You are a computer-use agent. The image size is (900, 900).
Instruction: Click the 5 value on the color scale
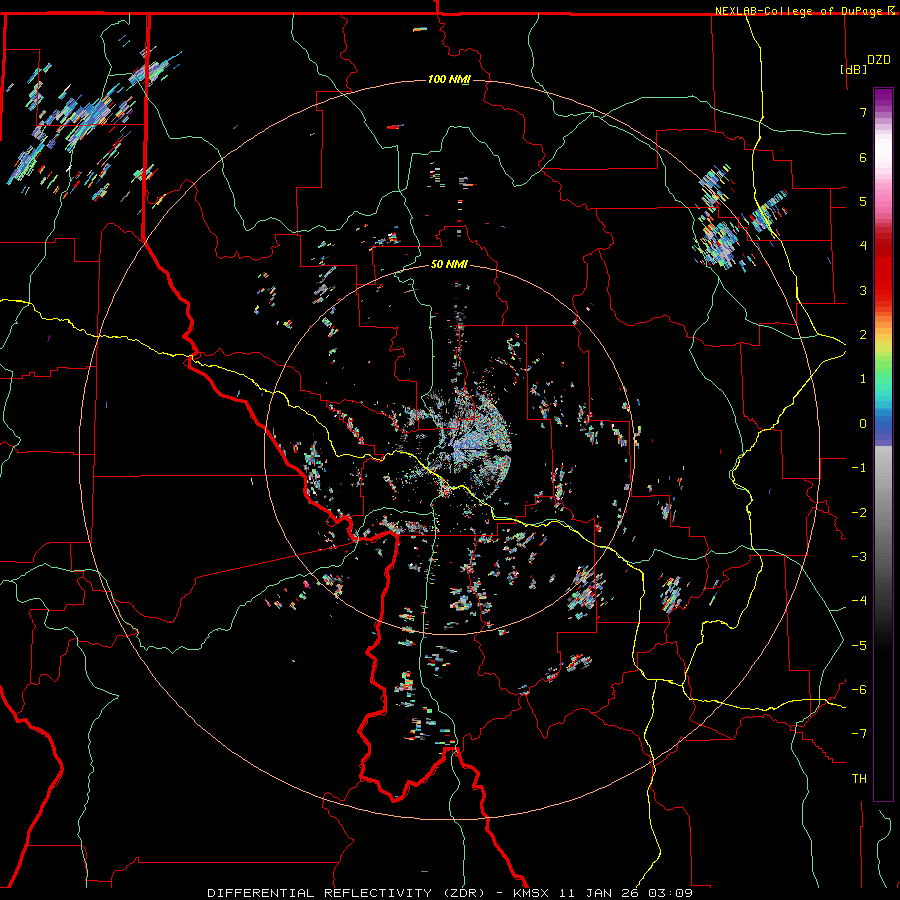(x=863, y=201)
